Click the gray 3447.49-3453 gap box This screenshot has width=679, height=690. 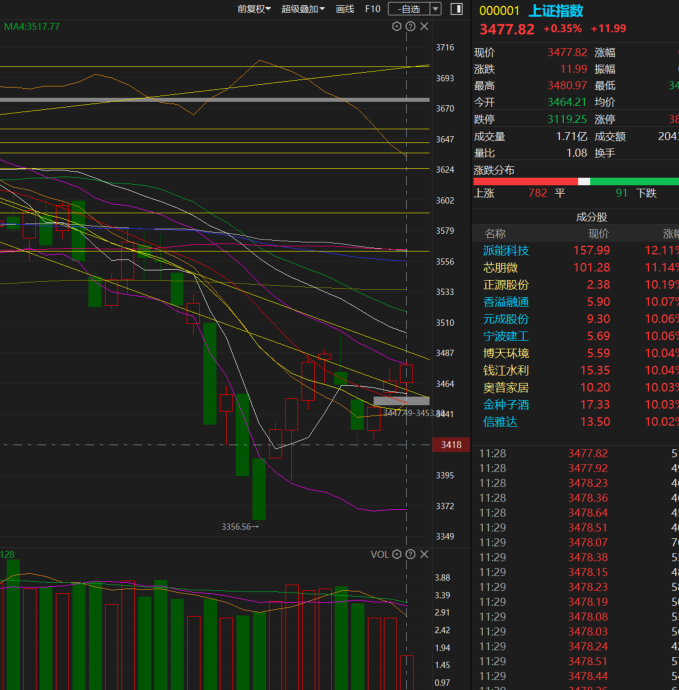coord(401,401)
